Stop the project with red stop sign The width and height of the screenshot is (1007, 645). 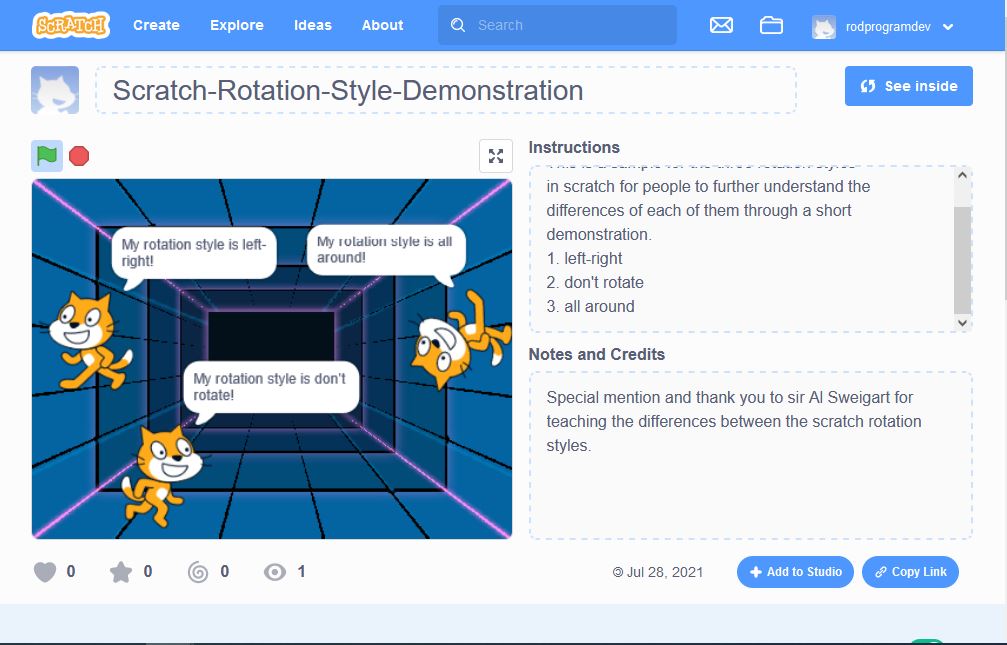79,156
